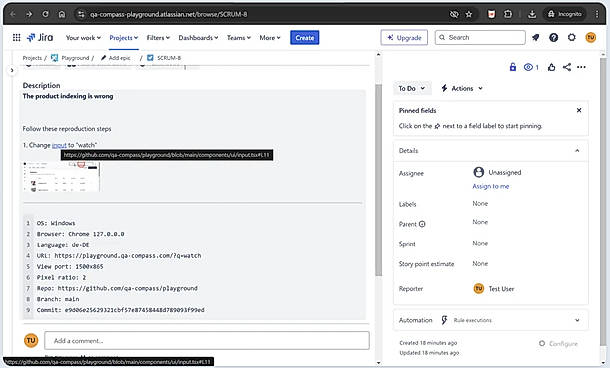Open the To Do status dropdown
This screenshot has width=610, height=368.
412,89
